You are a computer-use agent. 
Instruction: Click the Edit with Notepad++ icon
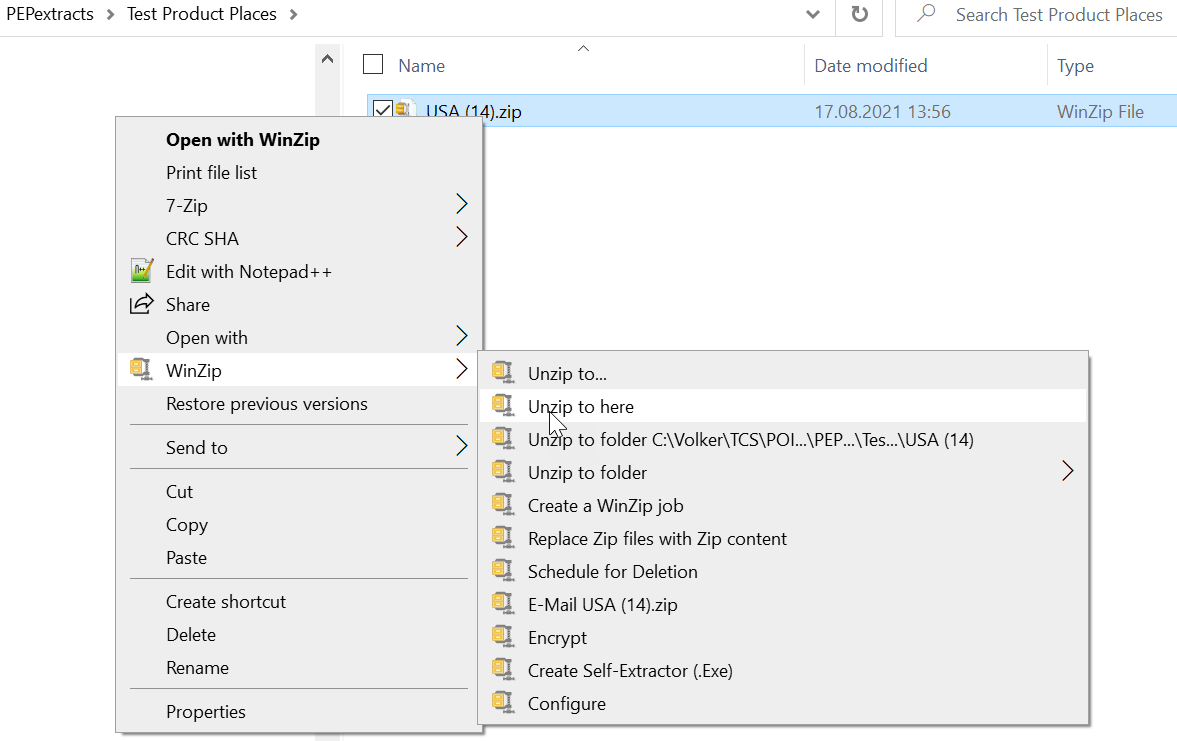[x=143, y=270]
